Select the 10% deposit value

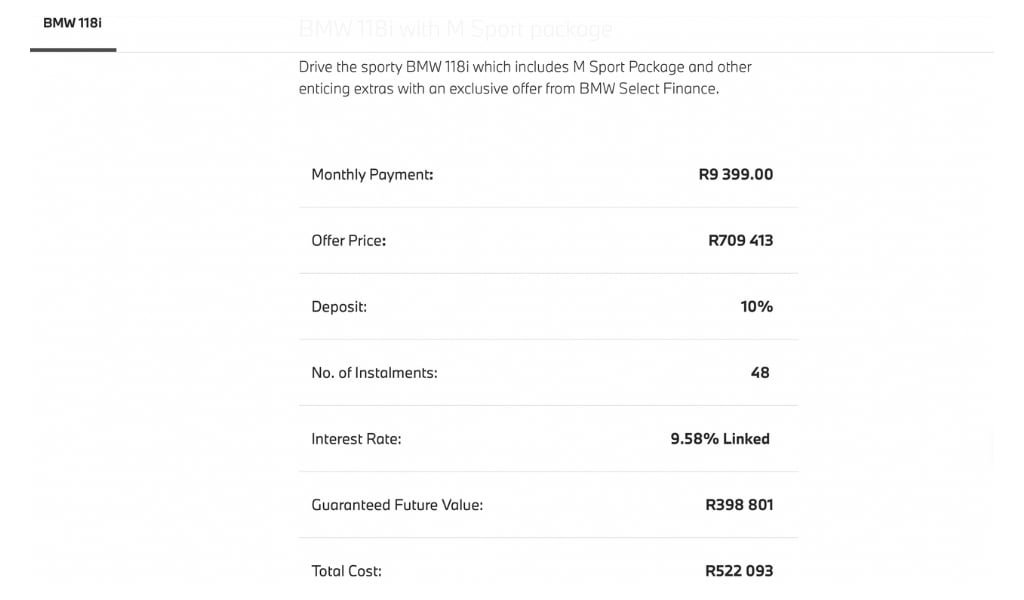click(x=757, y=306)
